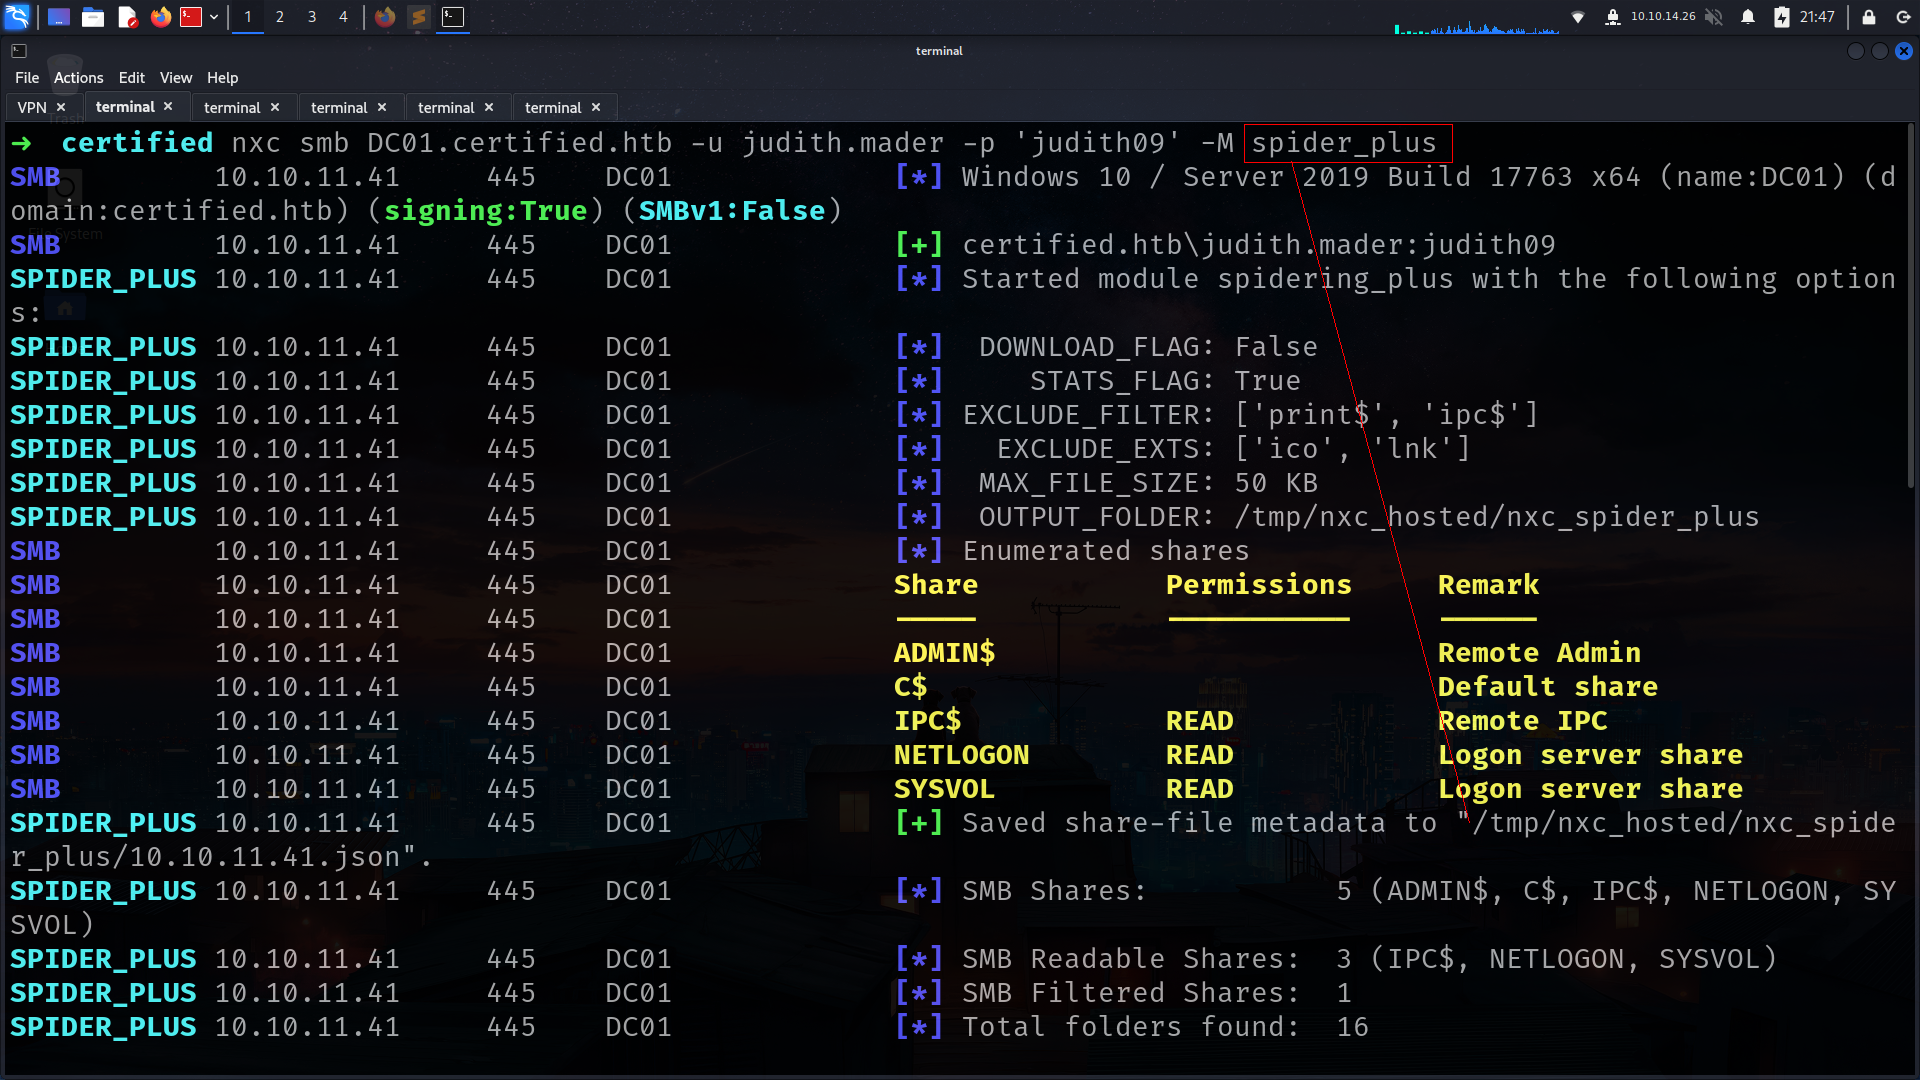
Task: Click the judith.mader username argument
Action: (x=843, y=143)
